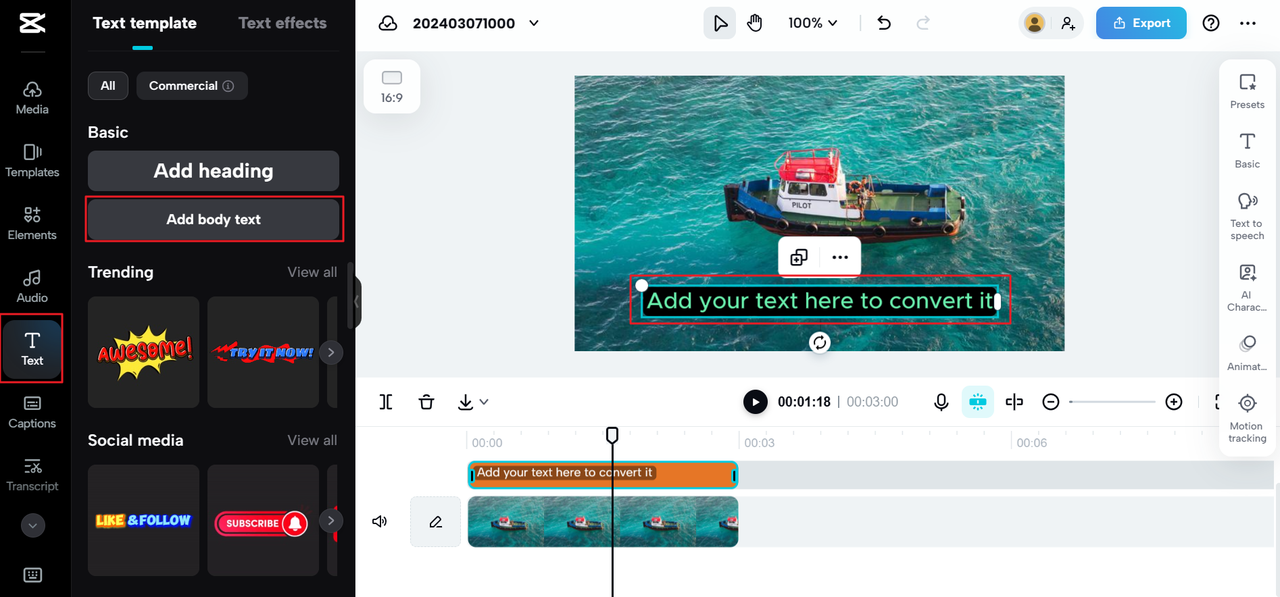Image resolution: width=1280 pixels, height=597 pixels.
Task: Open text overlay more options
Action: point(840,257)
